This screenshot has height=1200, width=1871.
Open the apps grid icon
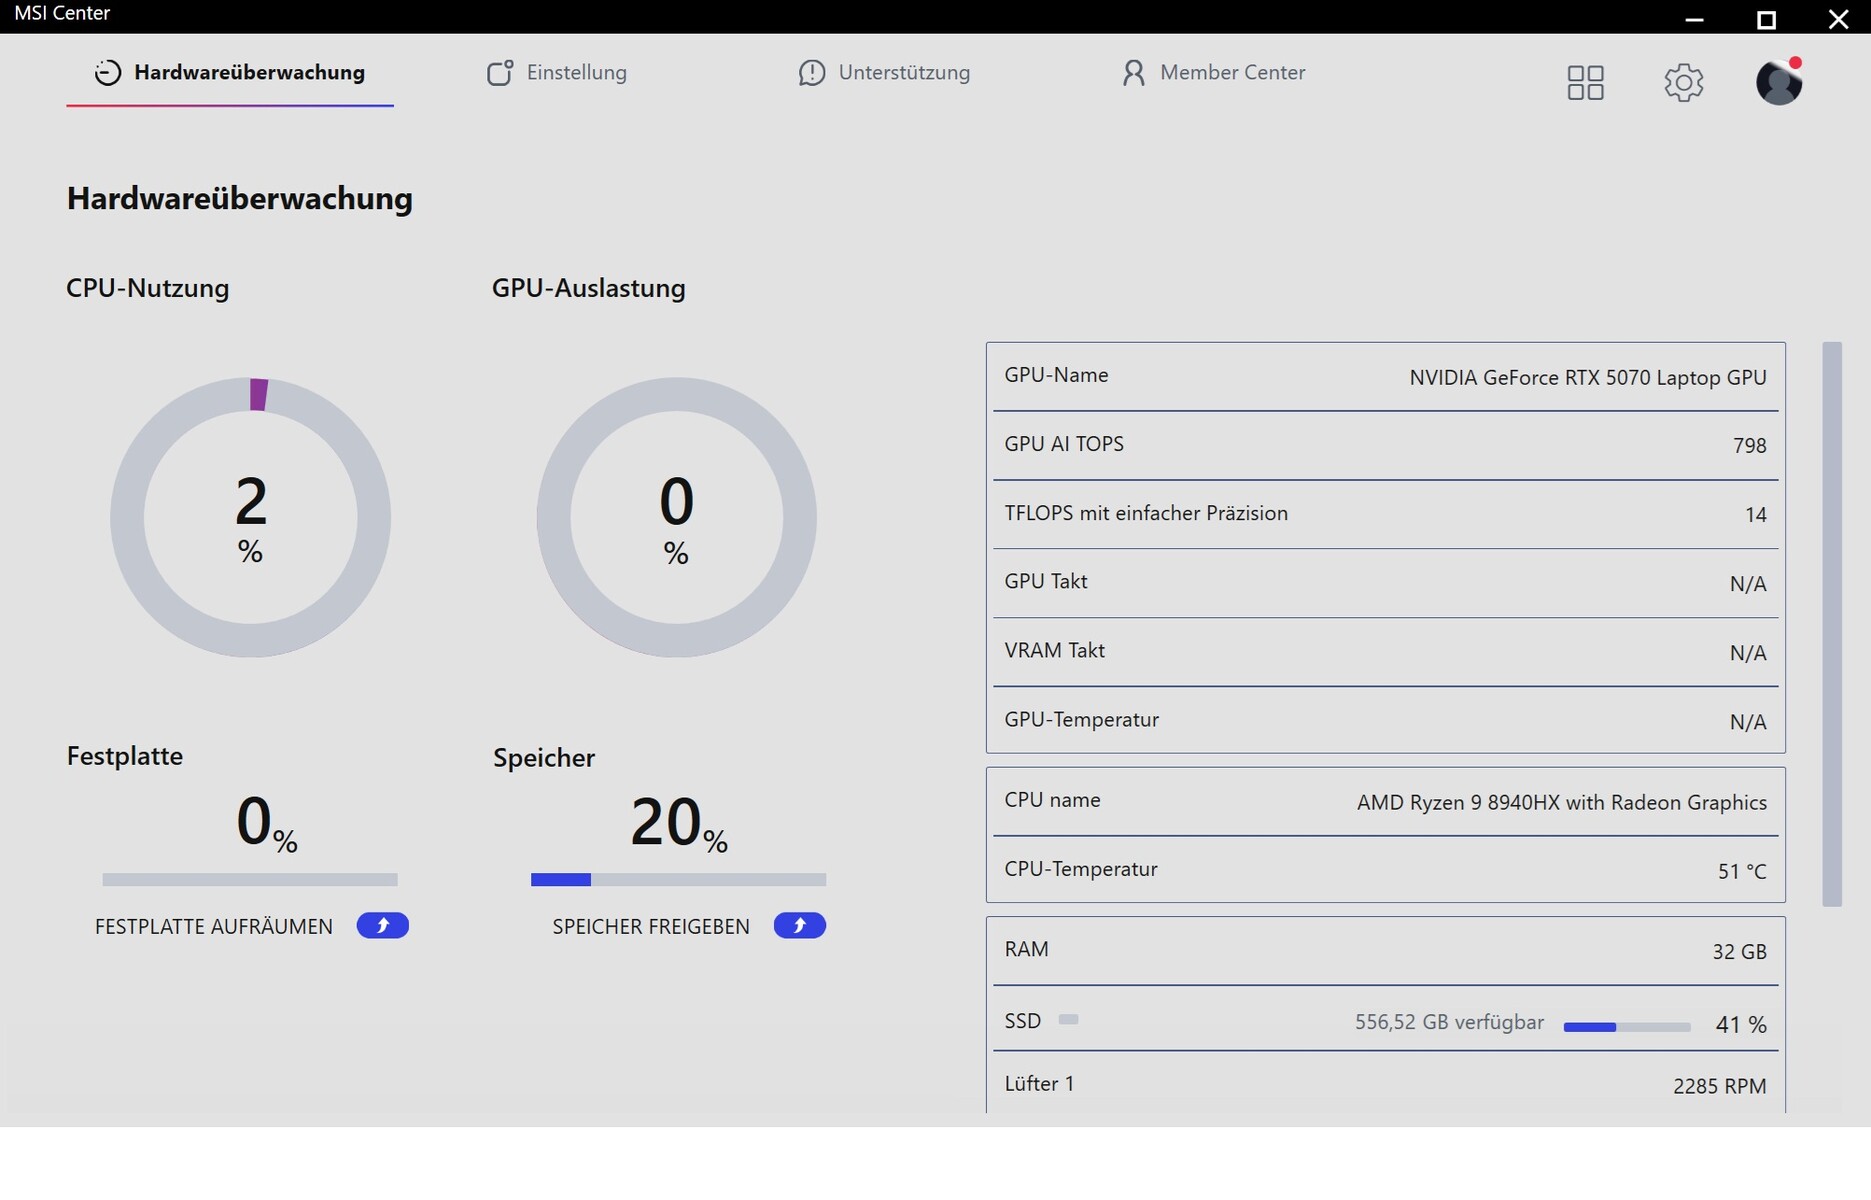click(1585, 82)
